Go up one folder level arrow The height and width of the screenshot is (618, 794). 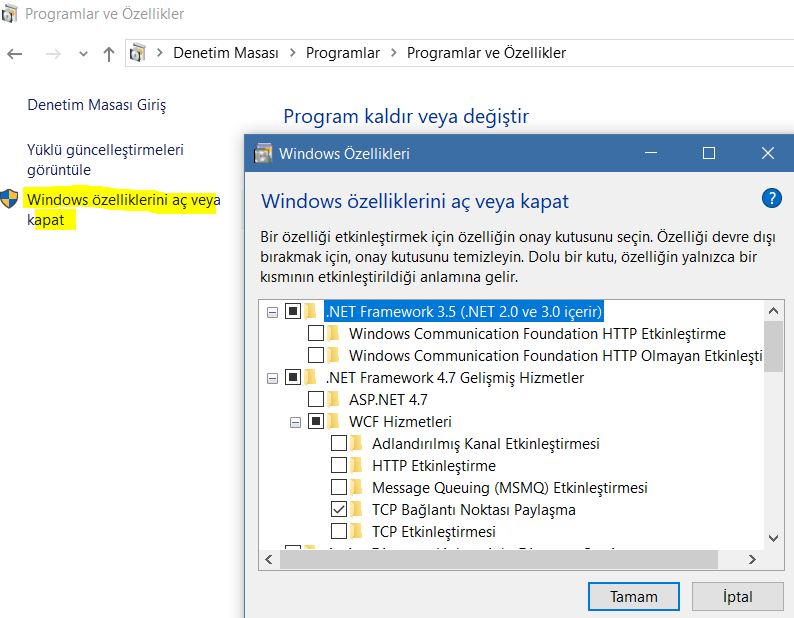tap(109, 53)
